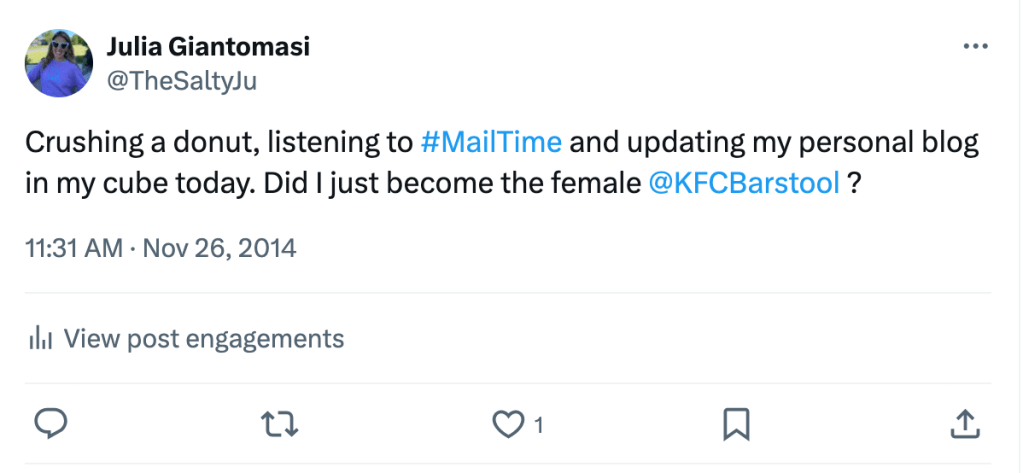Follow the #MailTime hashtag link
This screenshot has height=473, width=1023.
click(x=491, y=142)
